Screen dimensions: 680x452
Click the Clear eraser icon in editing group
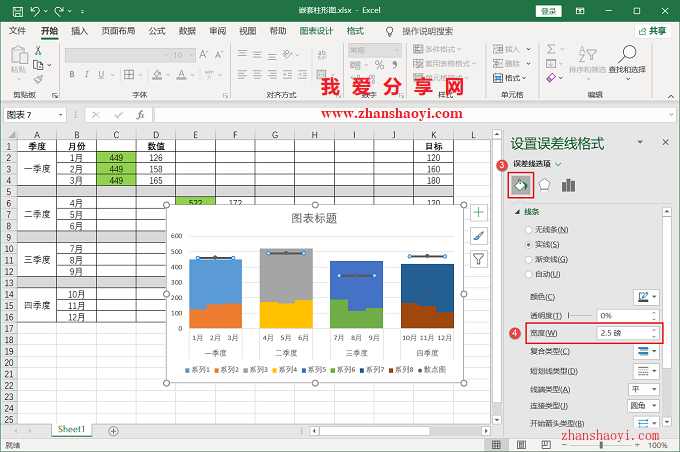[x=551, y=78]
